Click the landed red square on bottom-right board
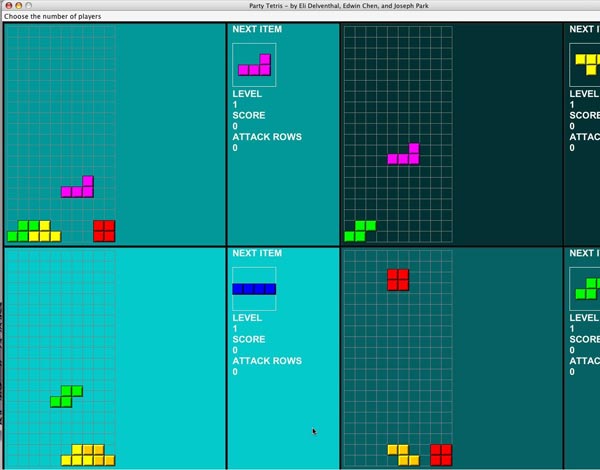This screenshot has height=470, width=600. point(441,455)
